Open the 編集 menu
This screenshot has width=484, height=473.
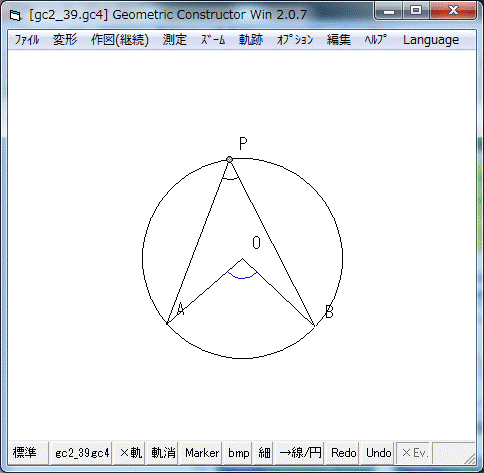click(339, 40)
